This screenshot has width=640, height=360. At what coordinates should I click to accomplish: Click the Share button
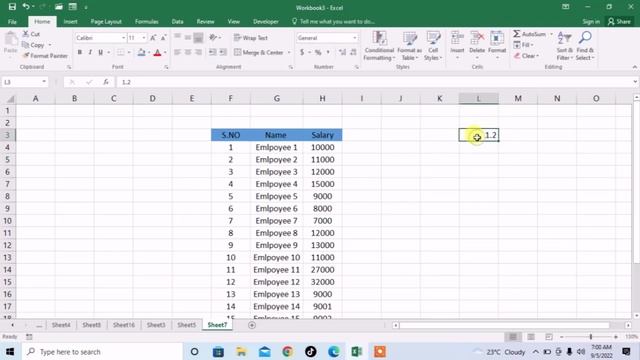pos(619,21)
